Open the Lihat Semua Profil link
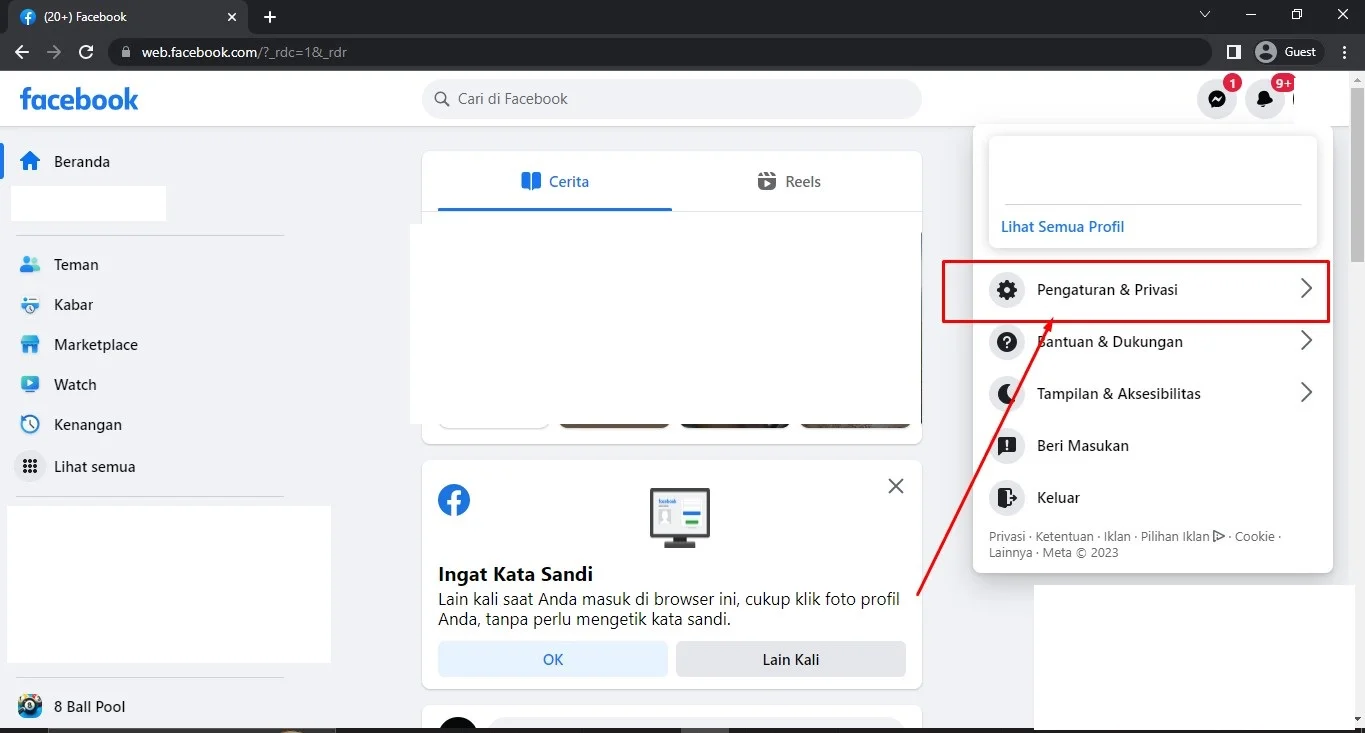This screenshot has height=733, width=1365. click(x=1062, y=227)
